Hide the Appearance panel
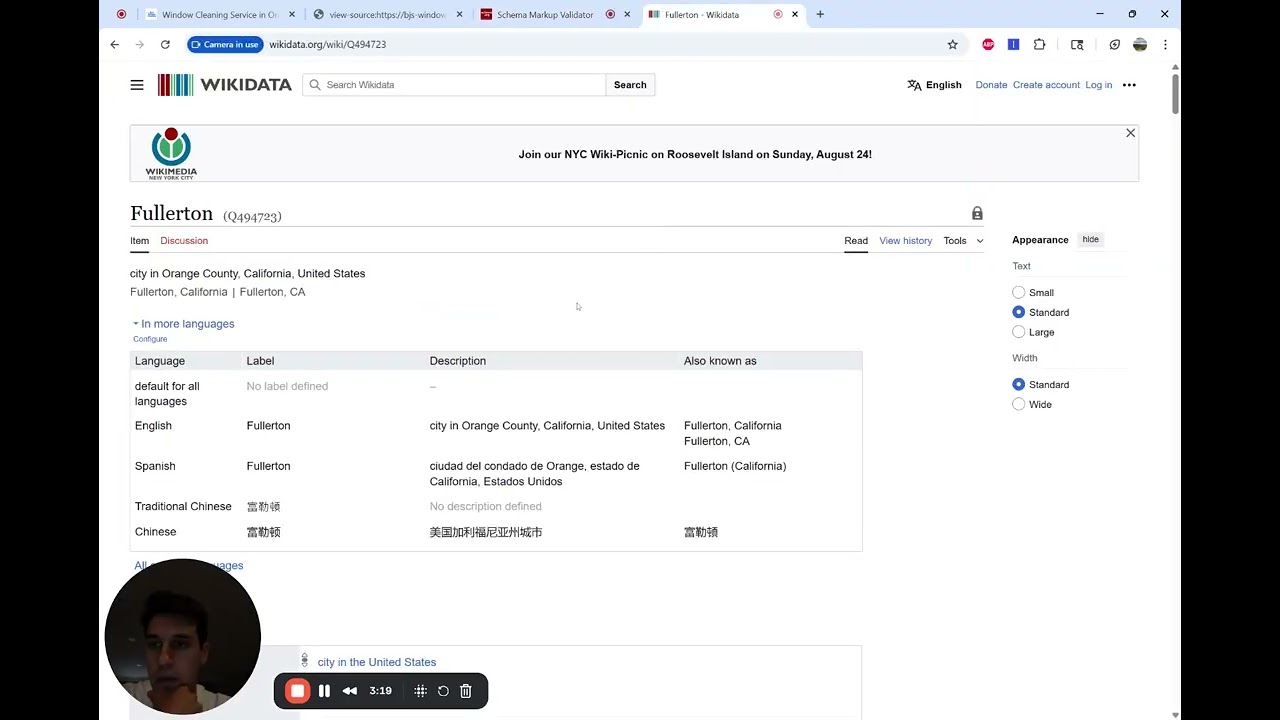The width and height of the screenshot is (1280, 720). pyautogui.click(x=1090, y=239)
